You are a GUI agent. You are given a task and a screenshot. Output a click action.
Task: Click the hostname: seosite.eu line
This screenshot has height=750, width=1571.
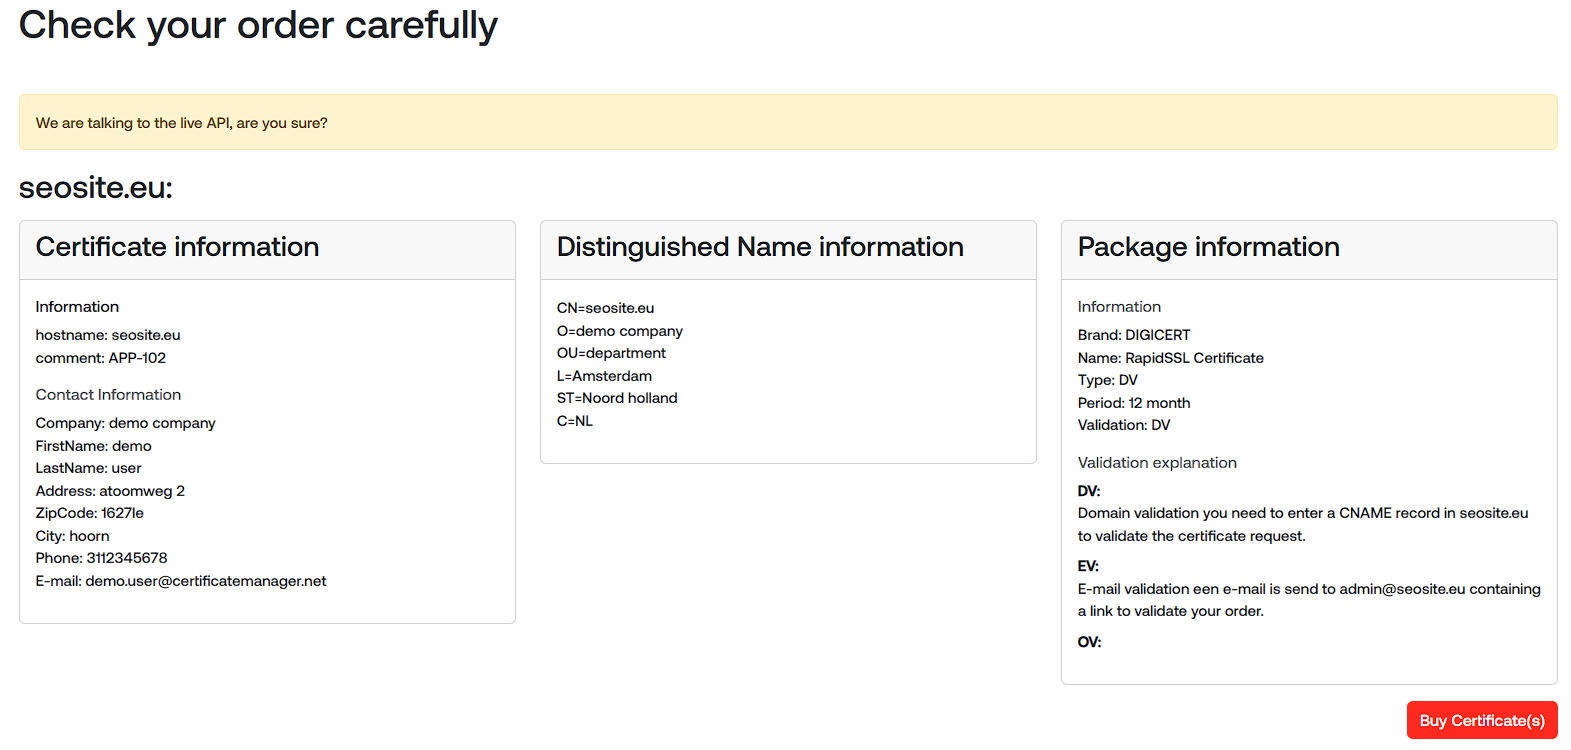click(108, 335)
